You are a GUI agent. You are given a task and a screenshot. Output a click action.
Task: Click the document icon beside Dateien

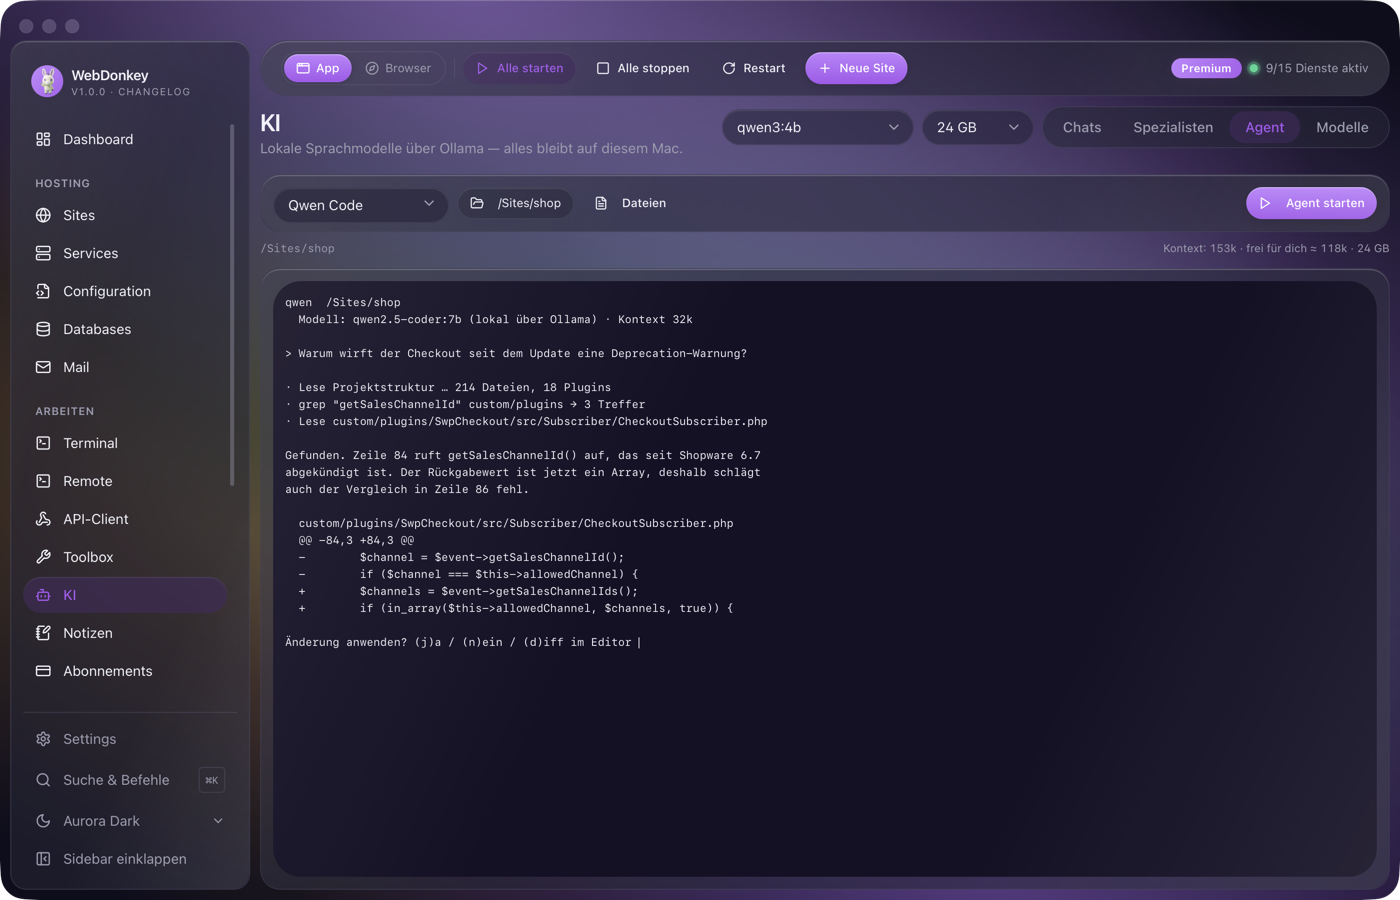pos(601,203)
